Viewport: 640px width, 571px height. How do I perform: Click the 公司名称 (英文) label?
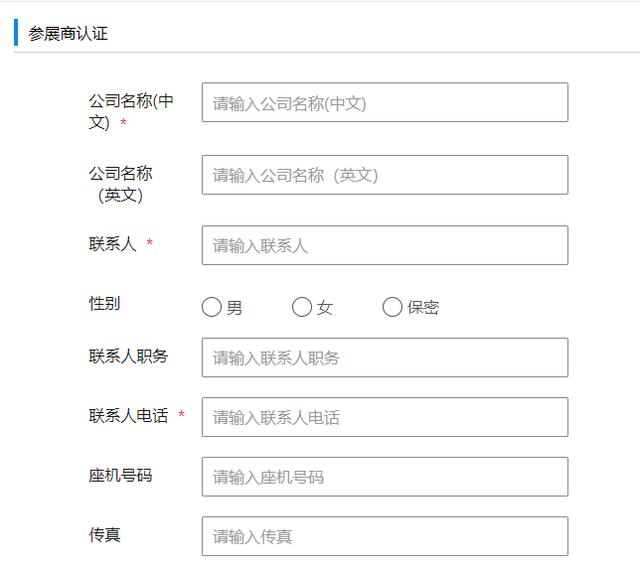(x=120, y=184)
